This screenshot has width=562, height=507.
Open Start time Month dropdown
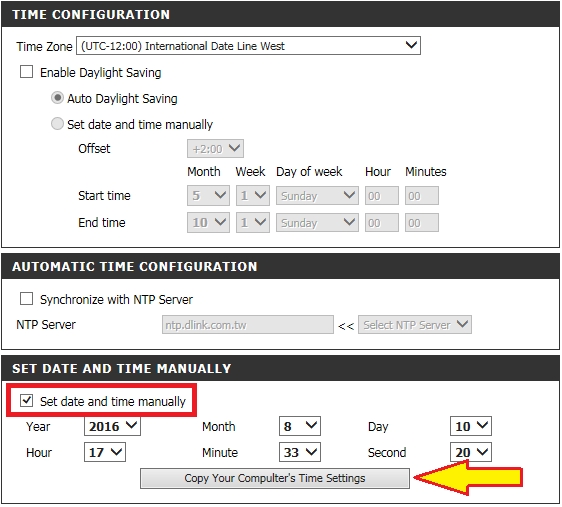(208, 196)
